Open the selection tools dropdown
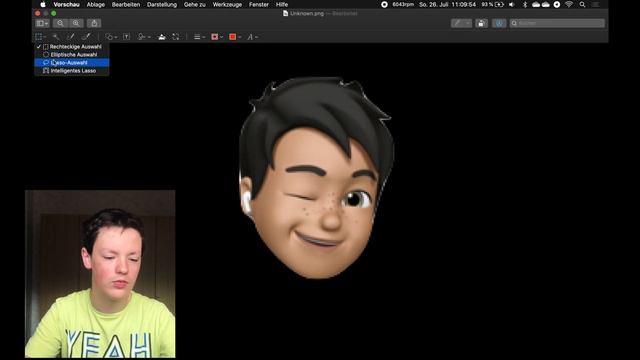Viewport: 640px width, 360px height. coord(40,37)
